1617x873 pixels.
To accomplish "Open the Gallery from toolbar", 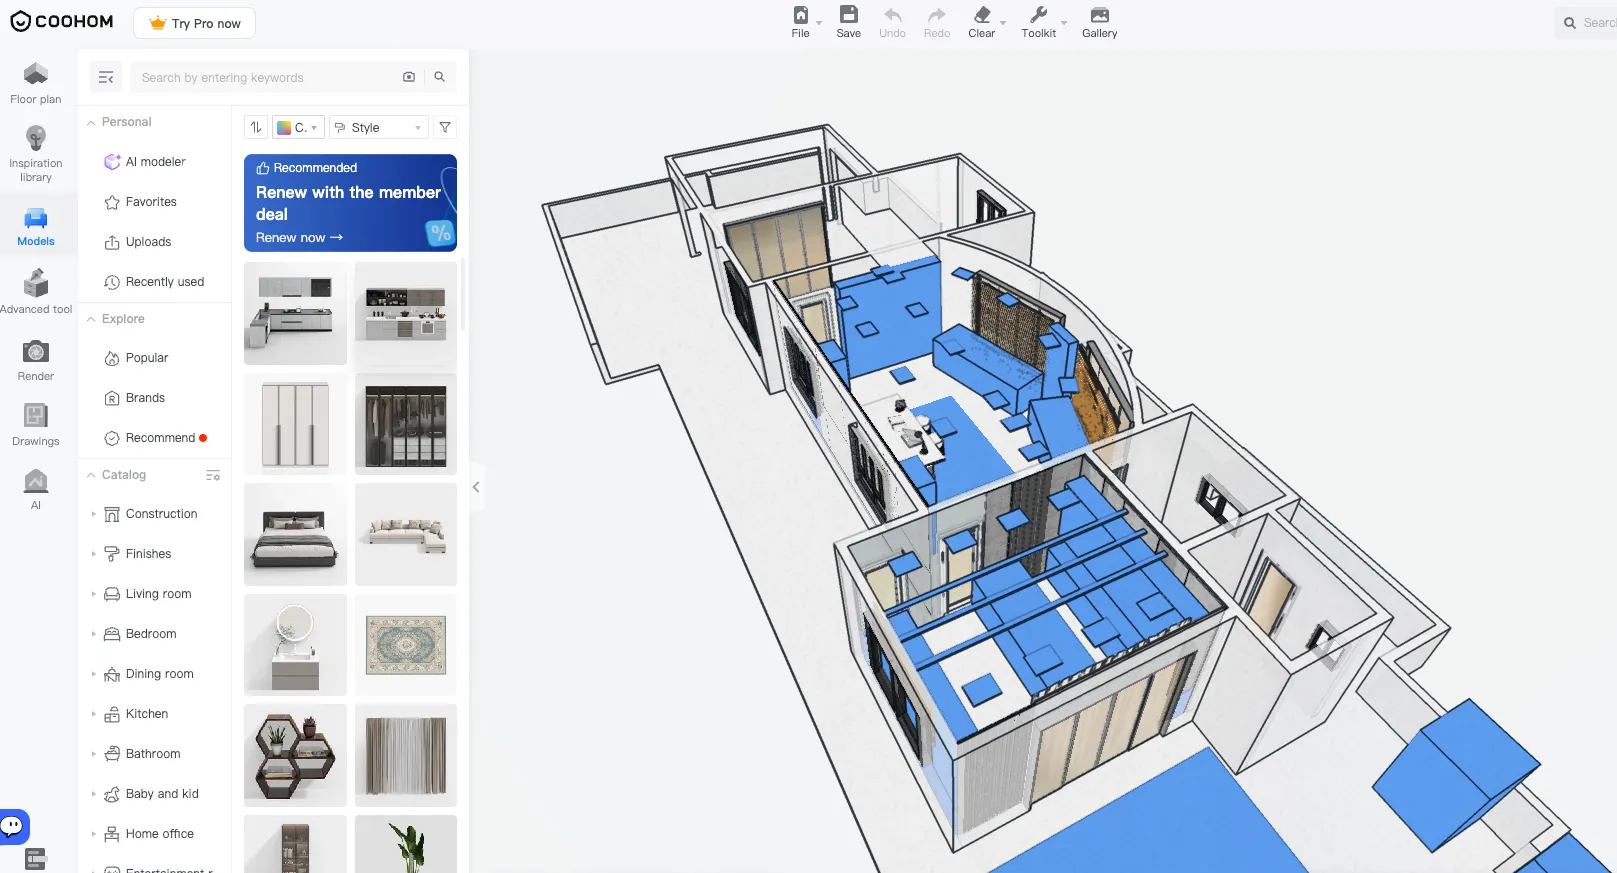I will point(1099,22).
